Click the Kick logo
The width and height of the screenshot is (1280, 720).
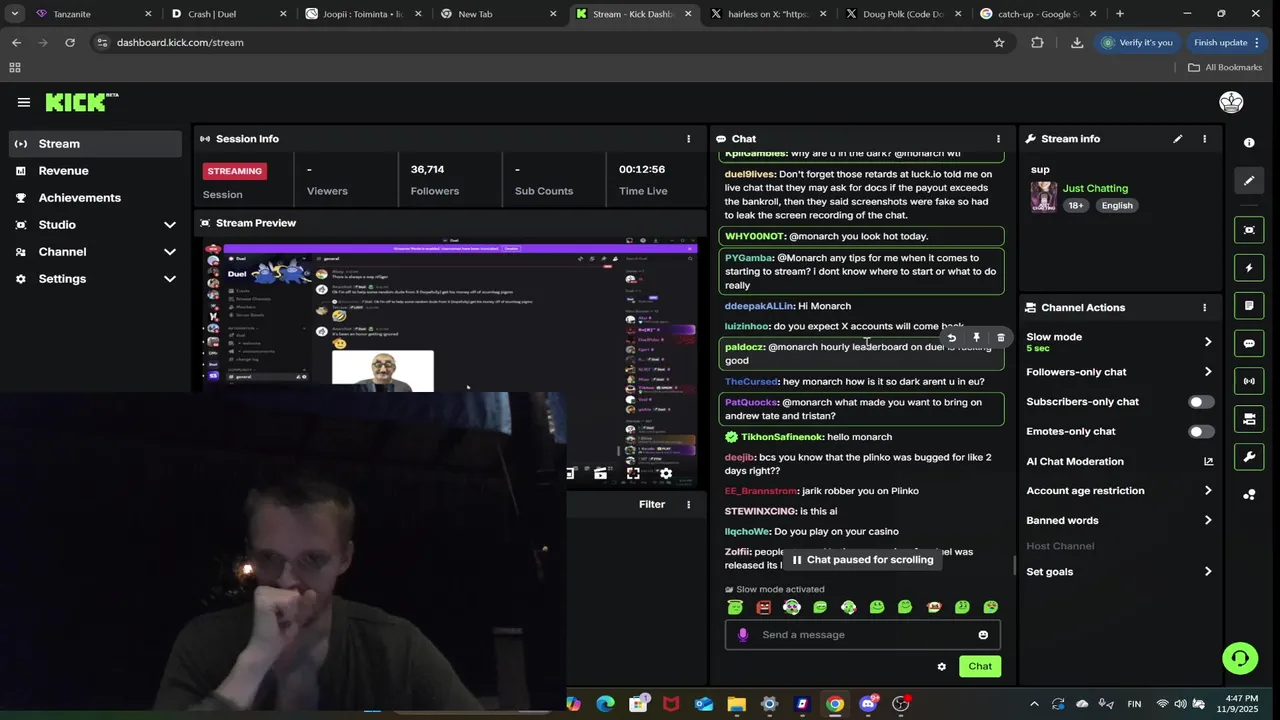81,102
